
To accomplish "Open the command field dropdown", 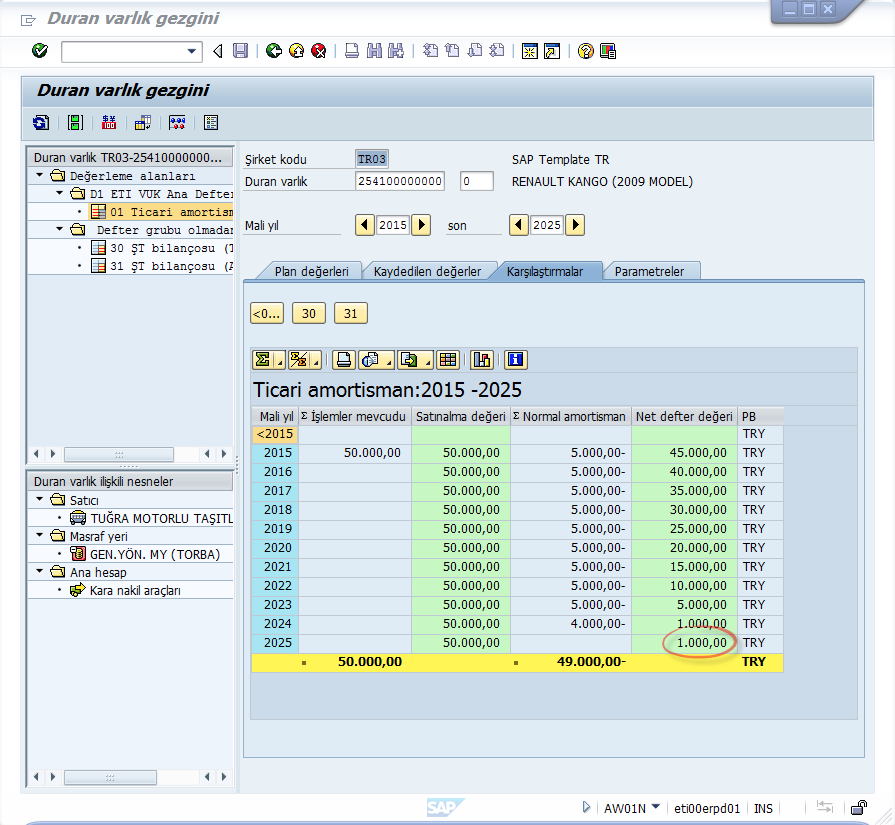I will coord(192,51).
